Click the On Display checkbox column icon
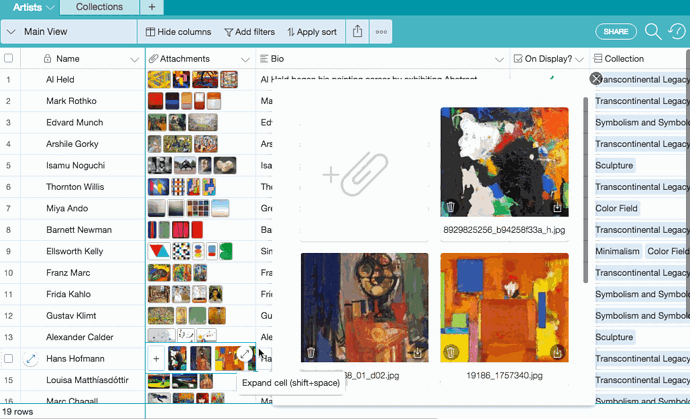Image resolution: width=690 pixels, height=419 pixels. pos(518,59)
